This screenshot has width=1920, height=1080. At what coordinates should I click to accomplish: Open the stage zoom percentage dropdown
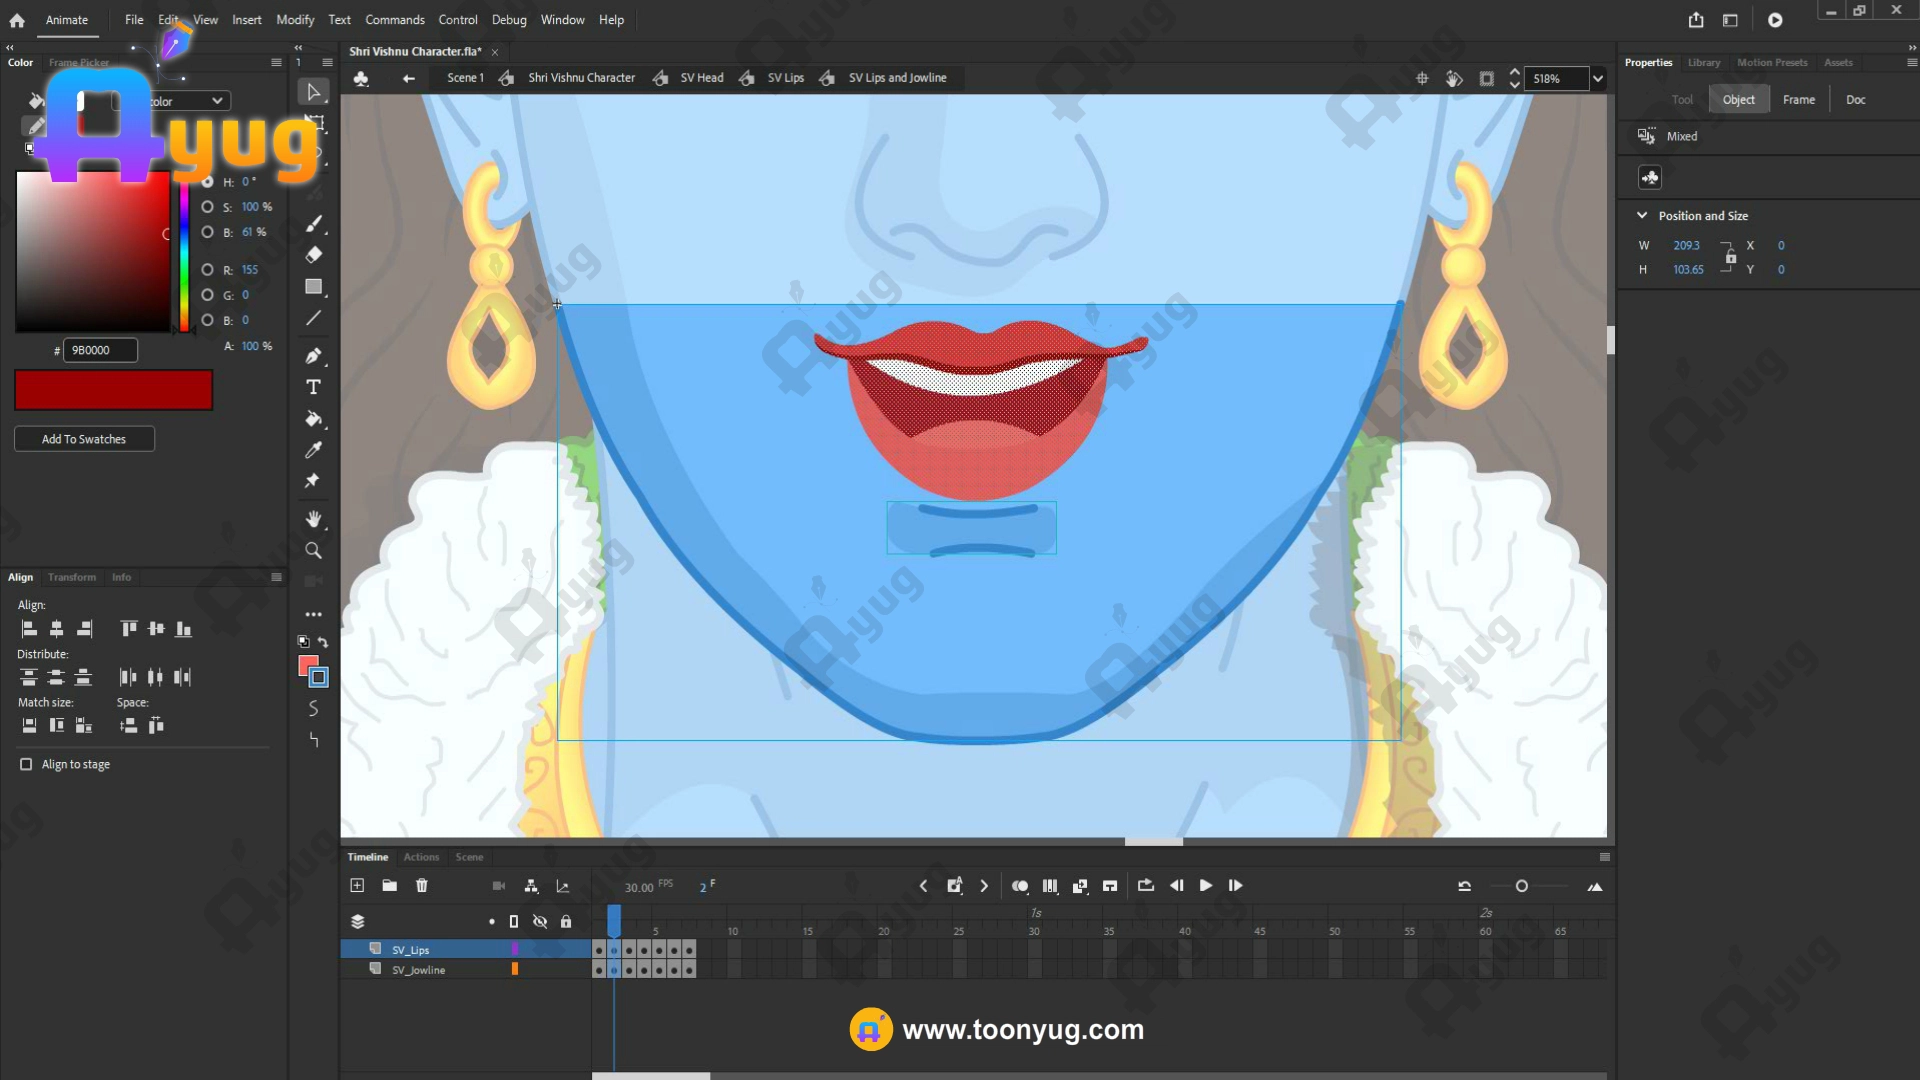coord(1597,79)
